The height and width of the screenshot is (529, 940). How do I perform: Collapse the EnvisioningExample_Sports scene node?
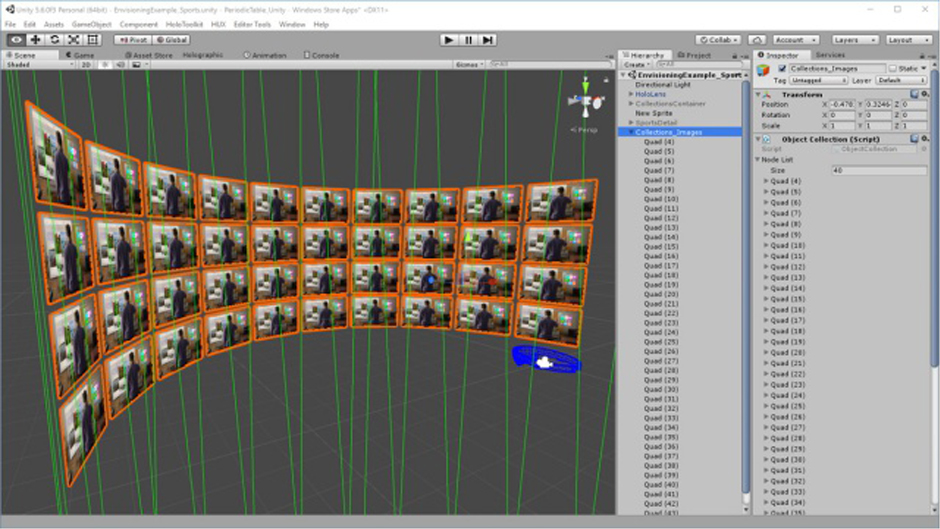(624, 76)
